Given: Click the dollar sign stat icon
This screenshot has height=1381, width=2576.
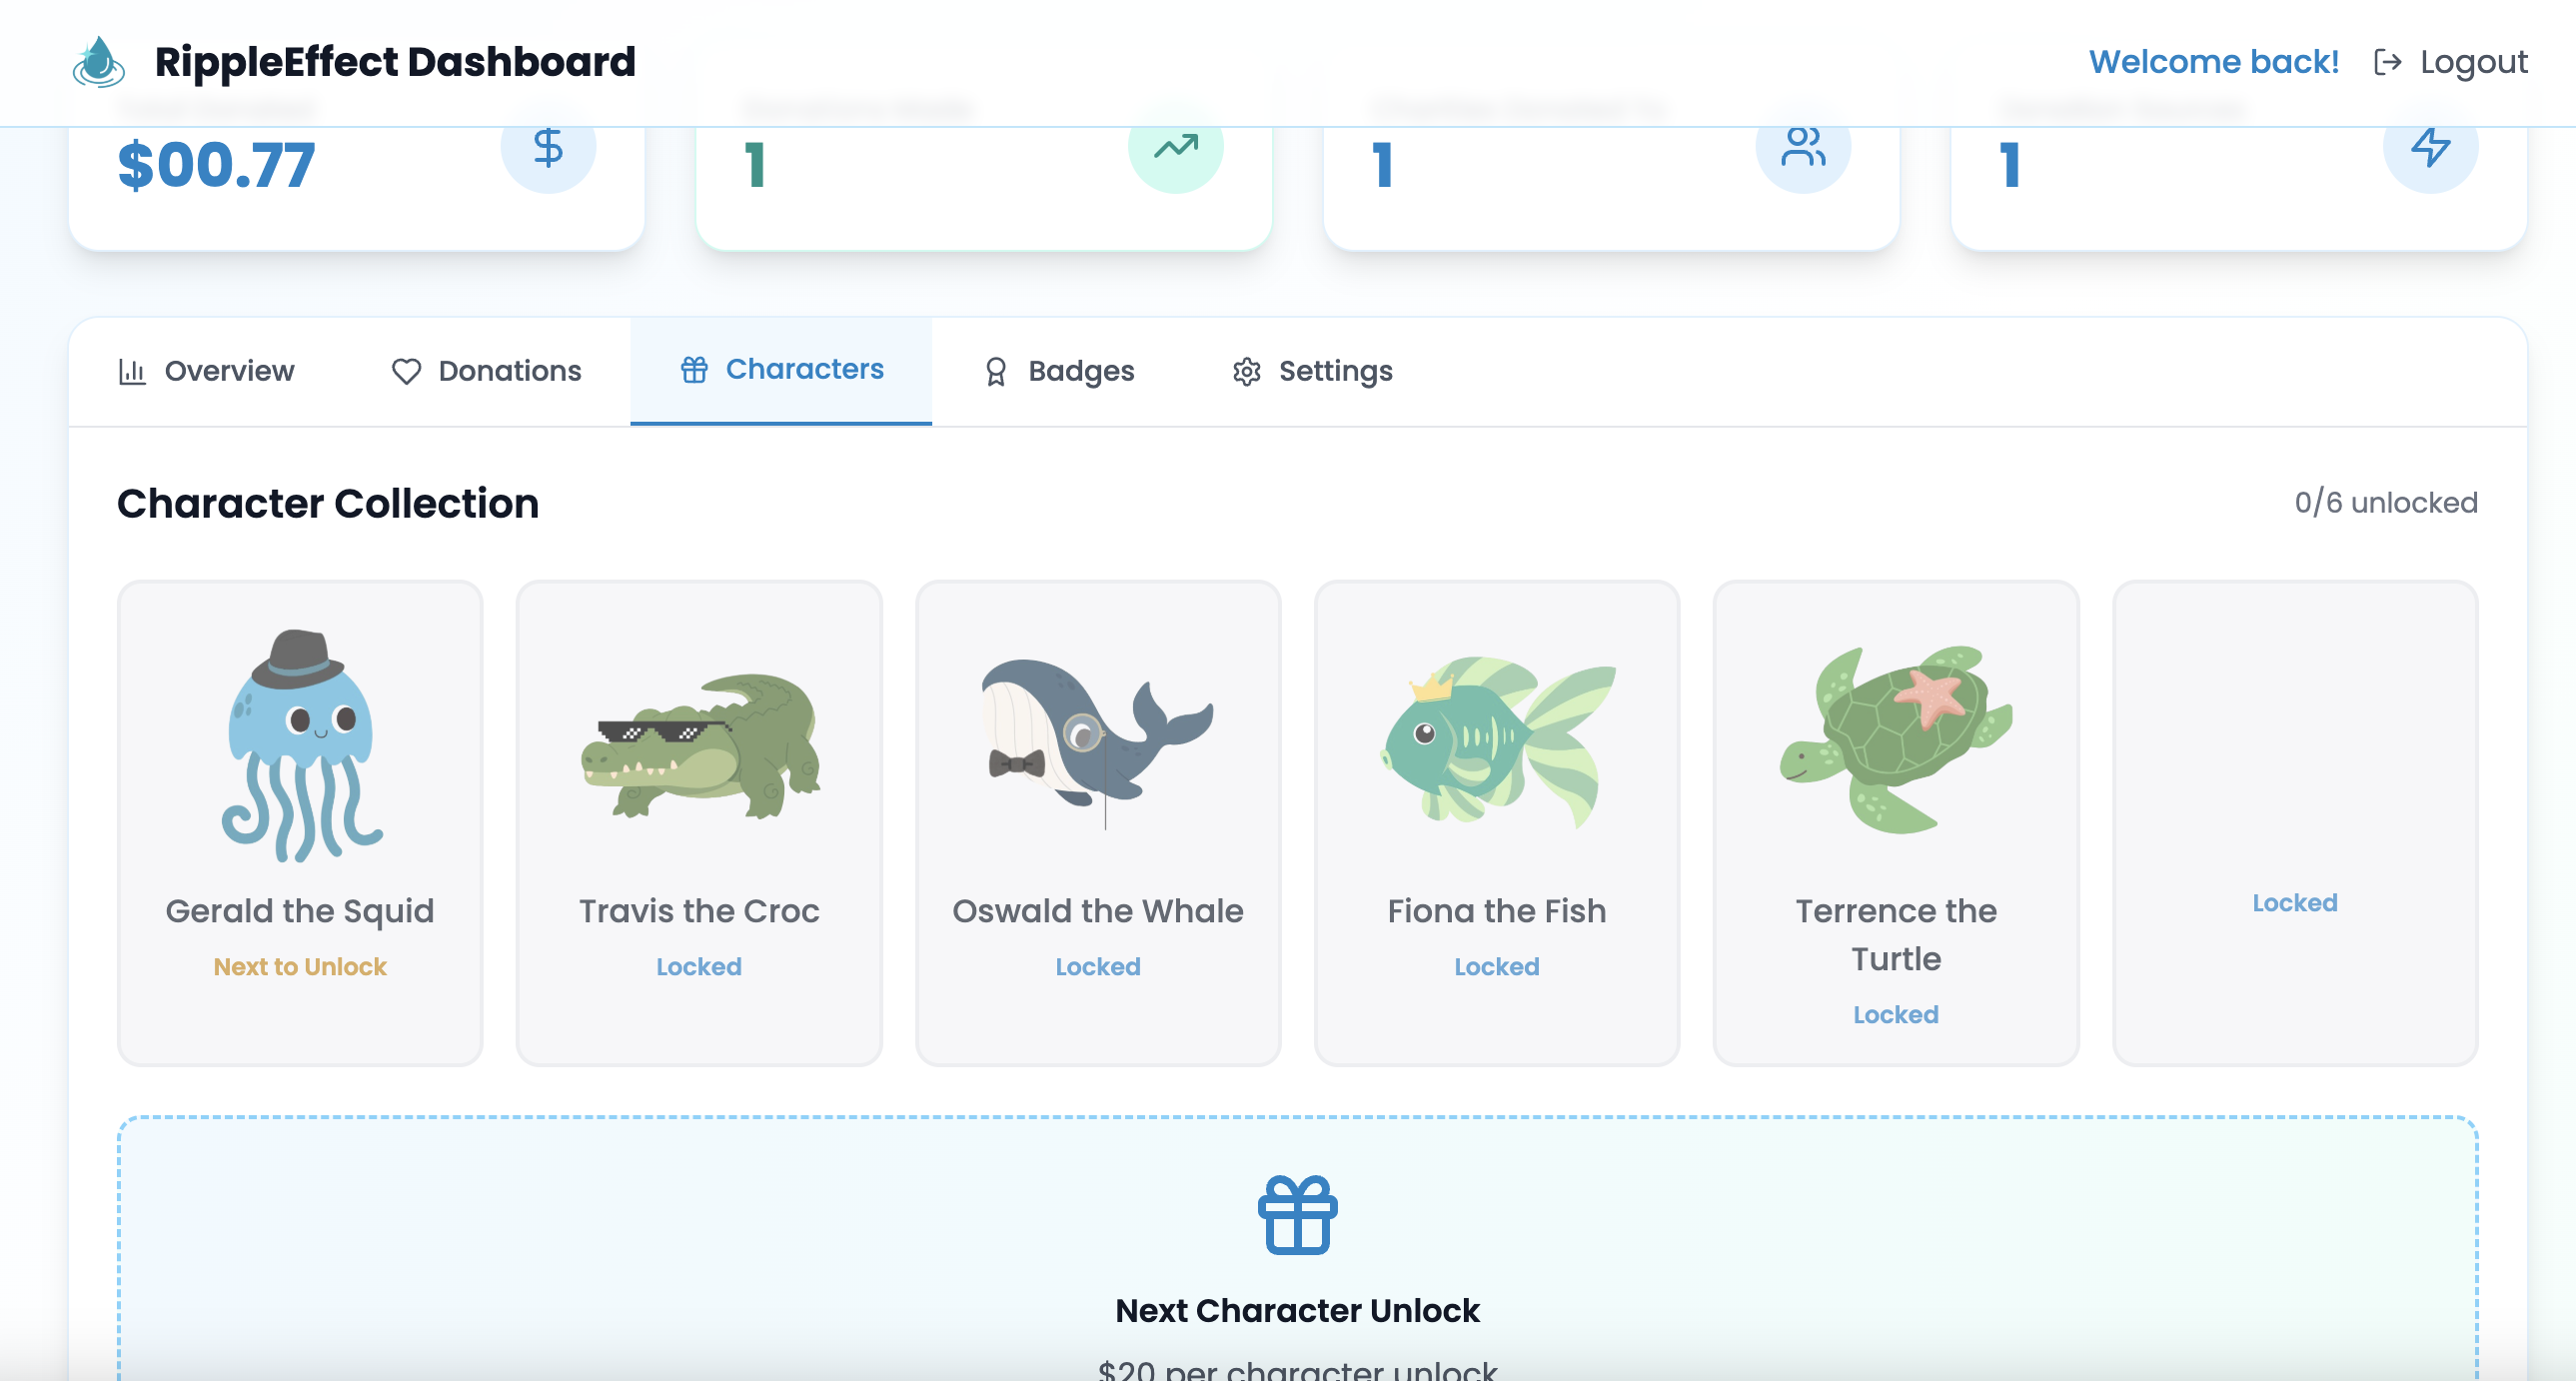Looking at the screenshot, I should (548, 148).
